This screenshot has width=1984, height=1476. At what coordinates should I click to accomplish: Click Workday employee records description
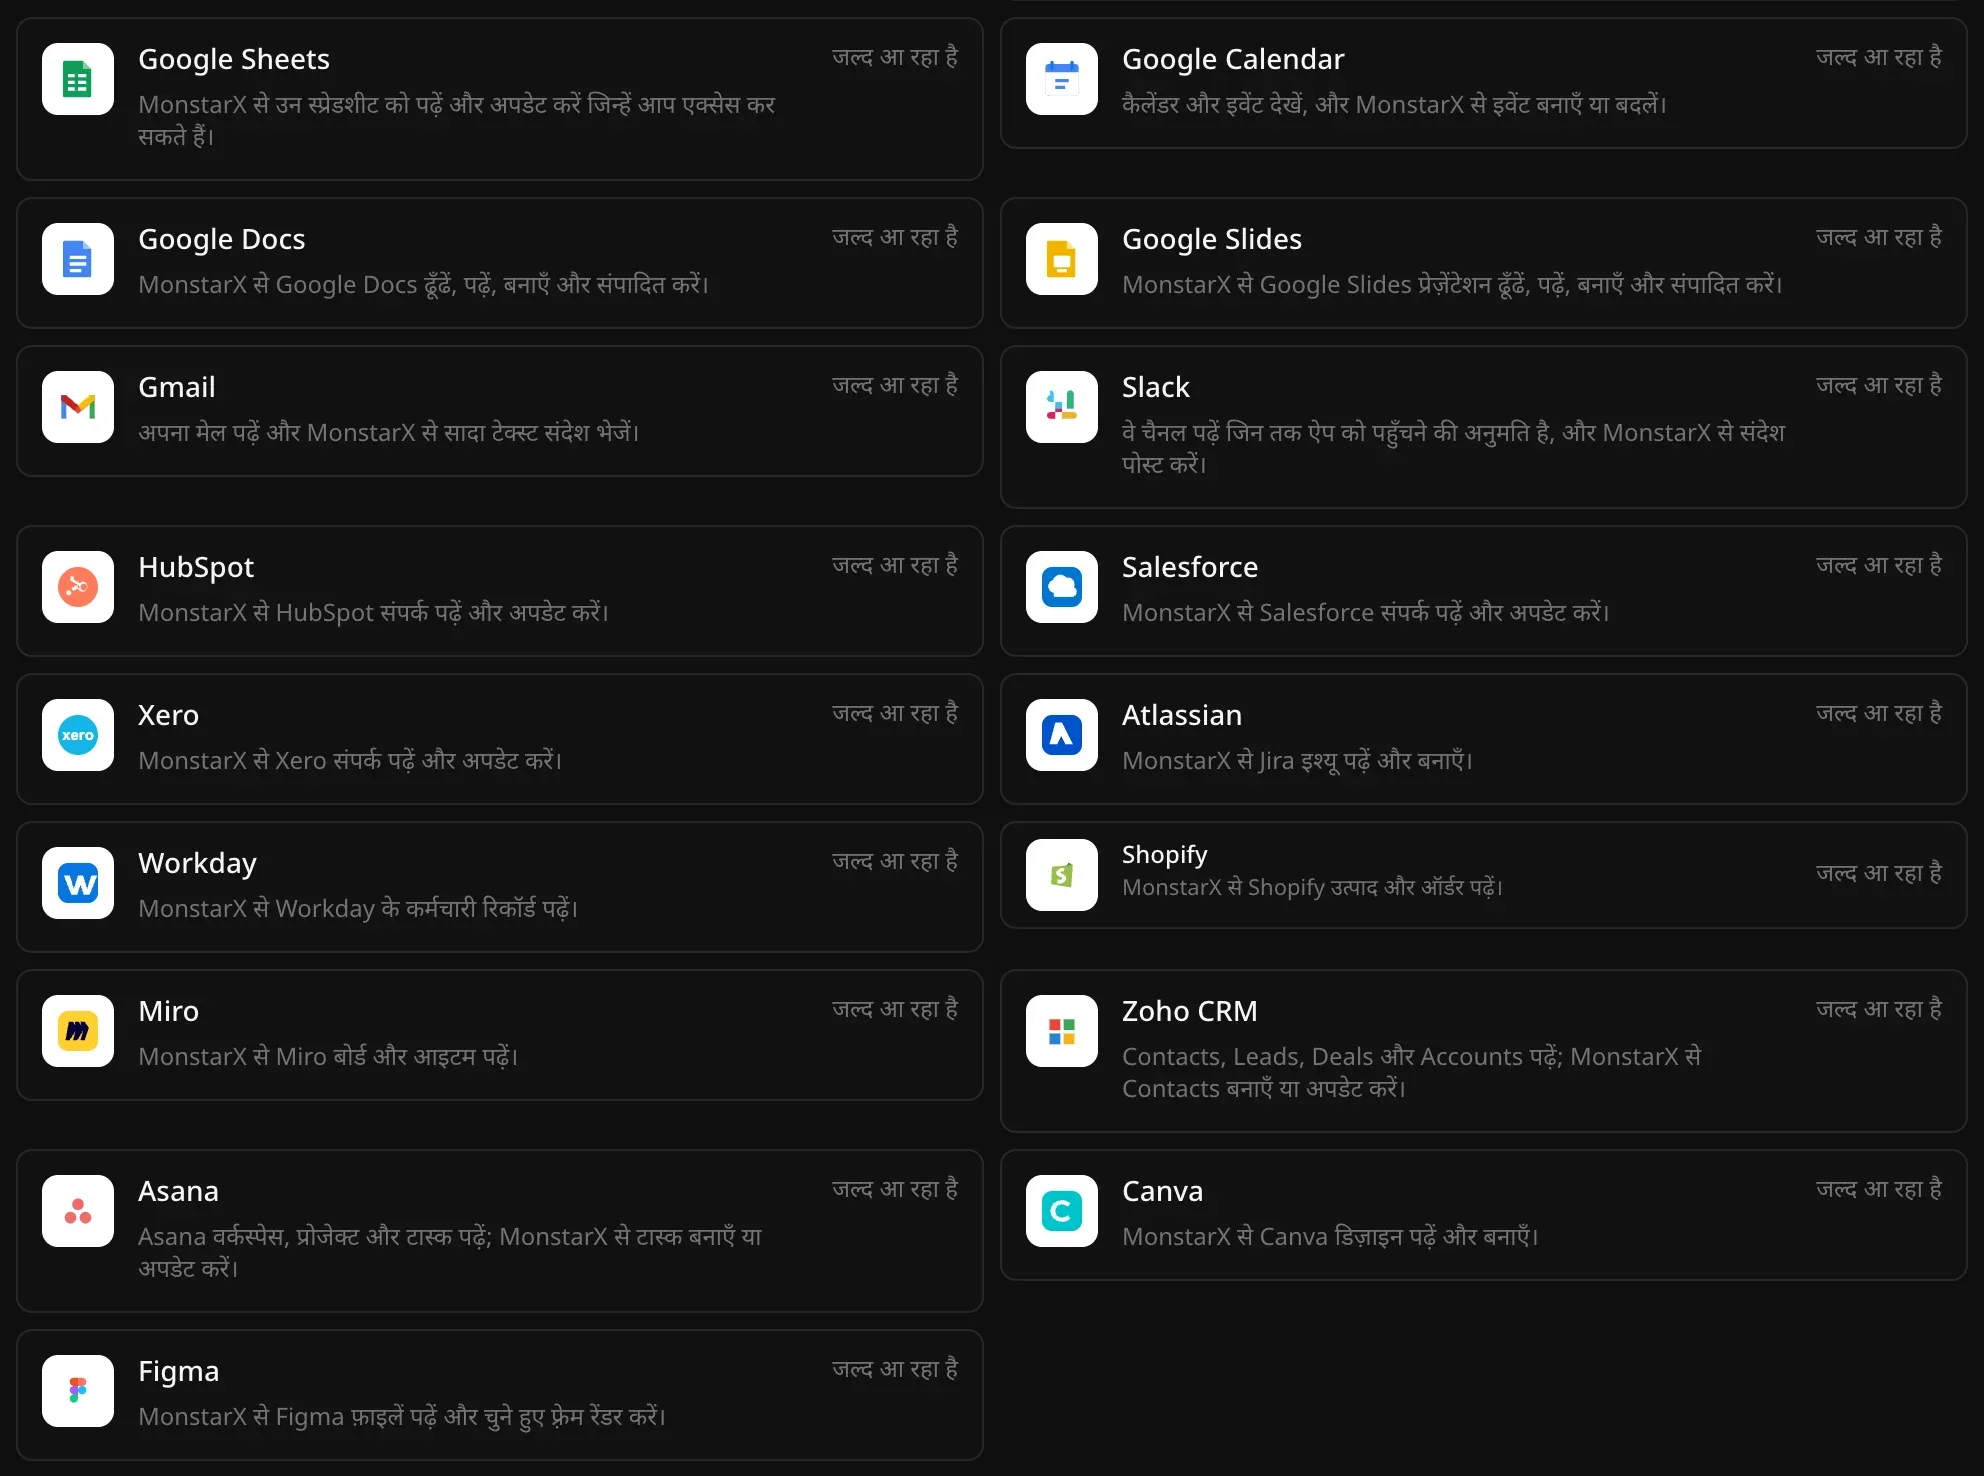coord(358,909)
